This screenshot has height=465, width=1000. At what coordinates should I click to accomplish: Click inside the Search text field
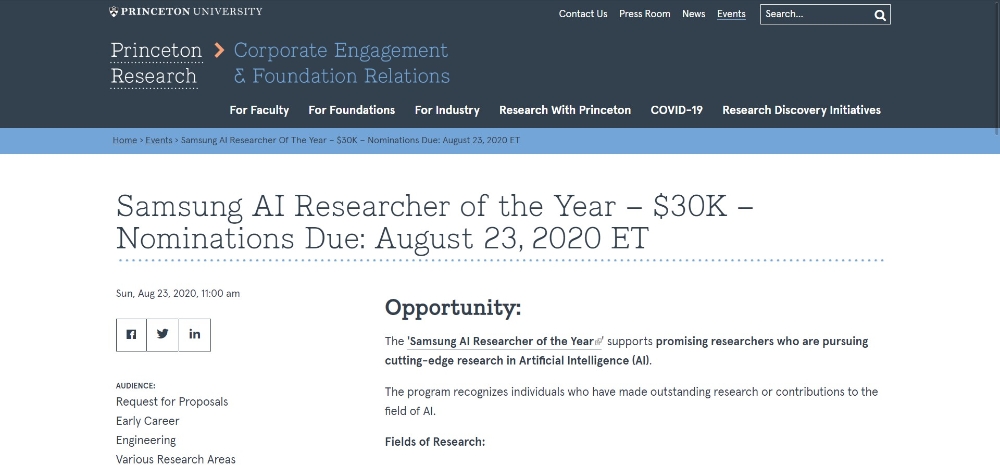[815, 14]
